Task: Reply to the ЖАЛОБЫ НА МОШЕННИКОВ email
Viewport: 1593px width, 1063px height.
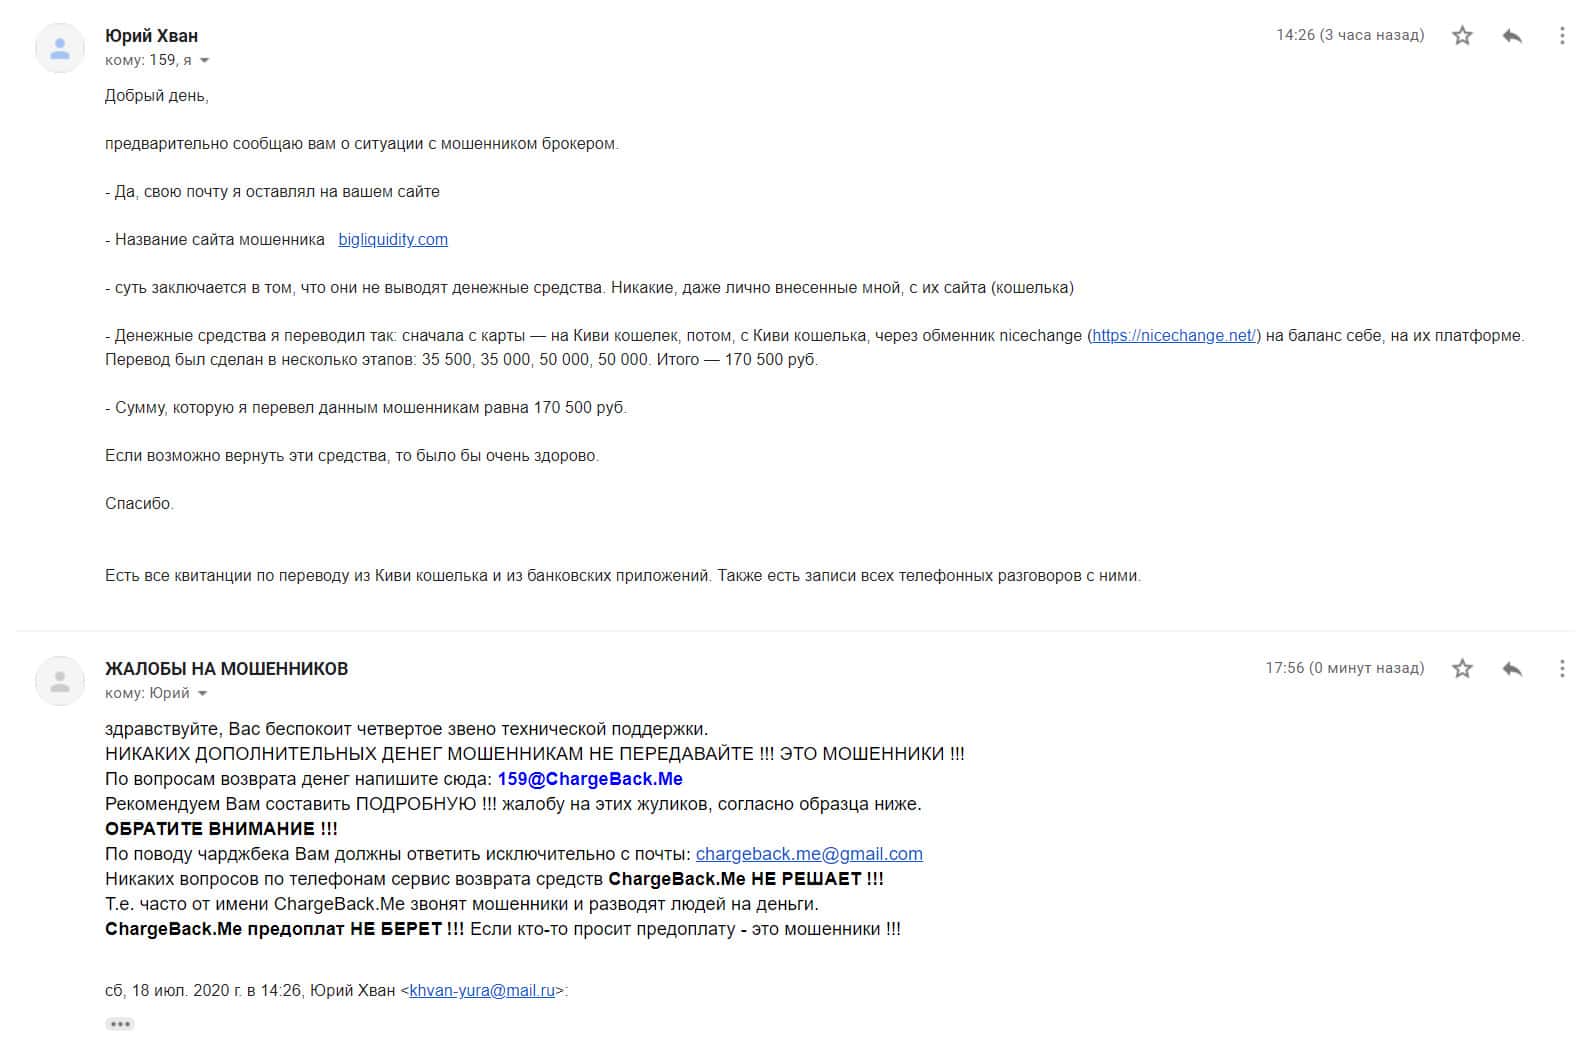Action: pos(1512,668)
